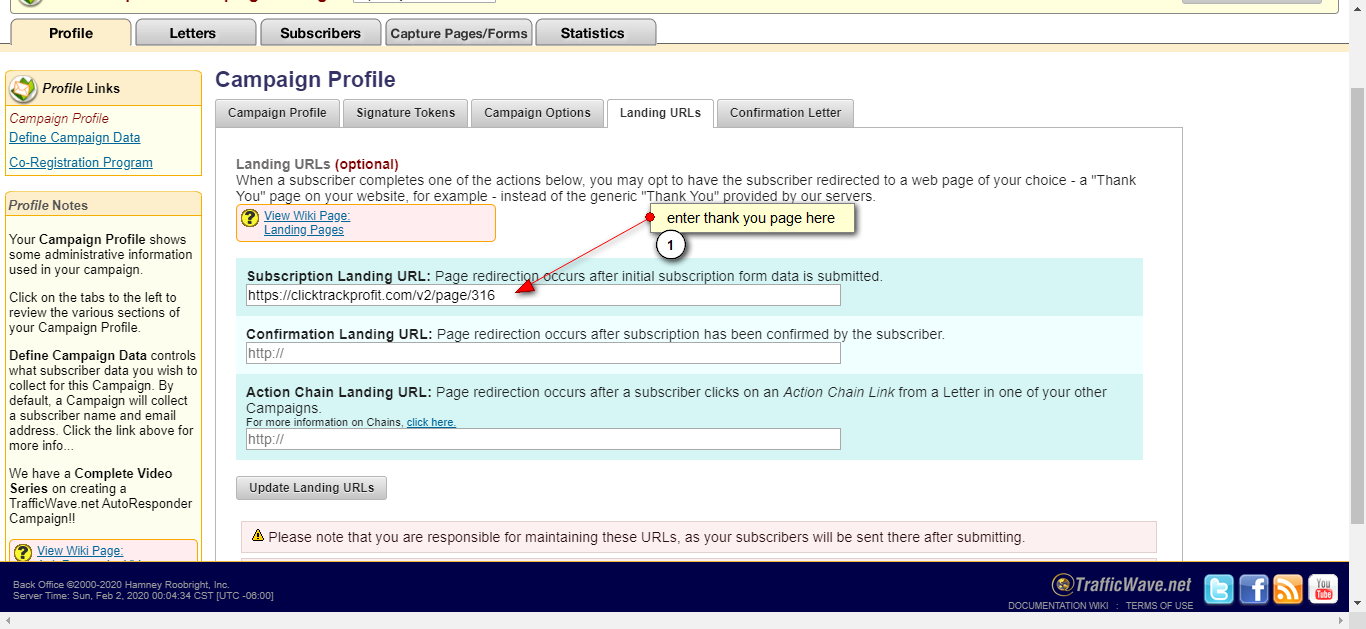
Task: Open the Define Campaign Data link
Action: [x=75, y=138]
